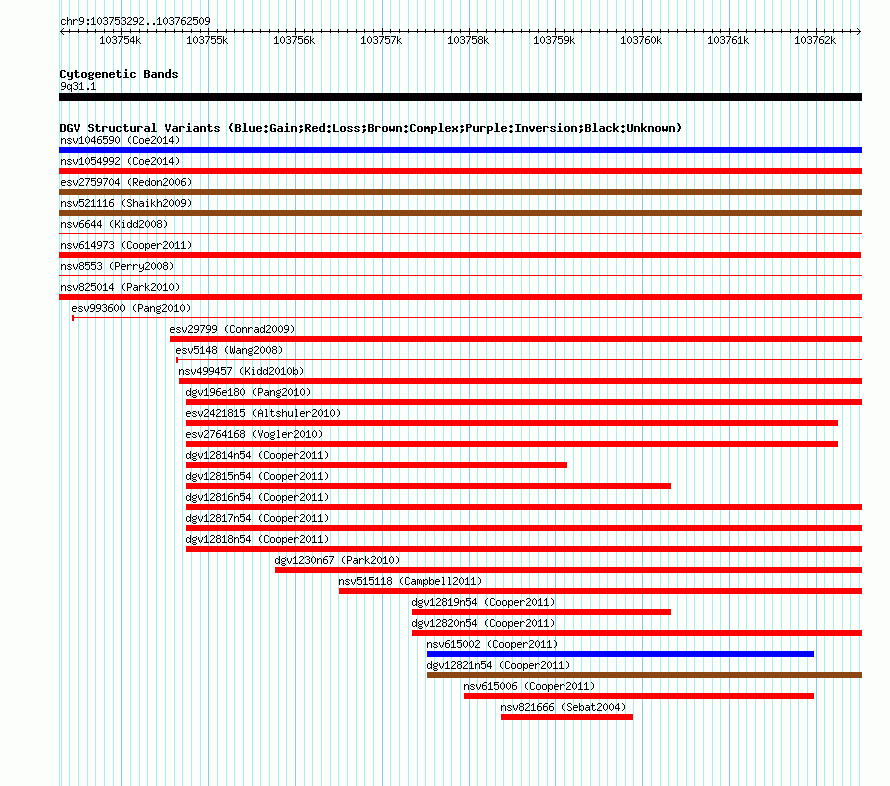The width and height of the screenshot is (890, 786).
Task: Click the 9q31.1 band label
Action: click(x=78, y=86)
